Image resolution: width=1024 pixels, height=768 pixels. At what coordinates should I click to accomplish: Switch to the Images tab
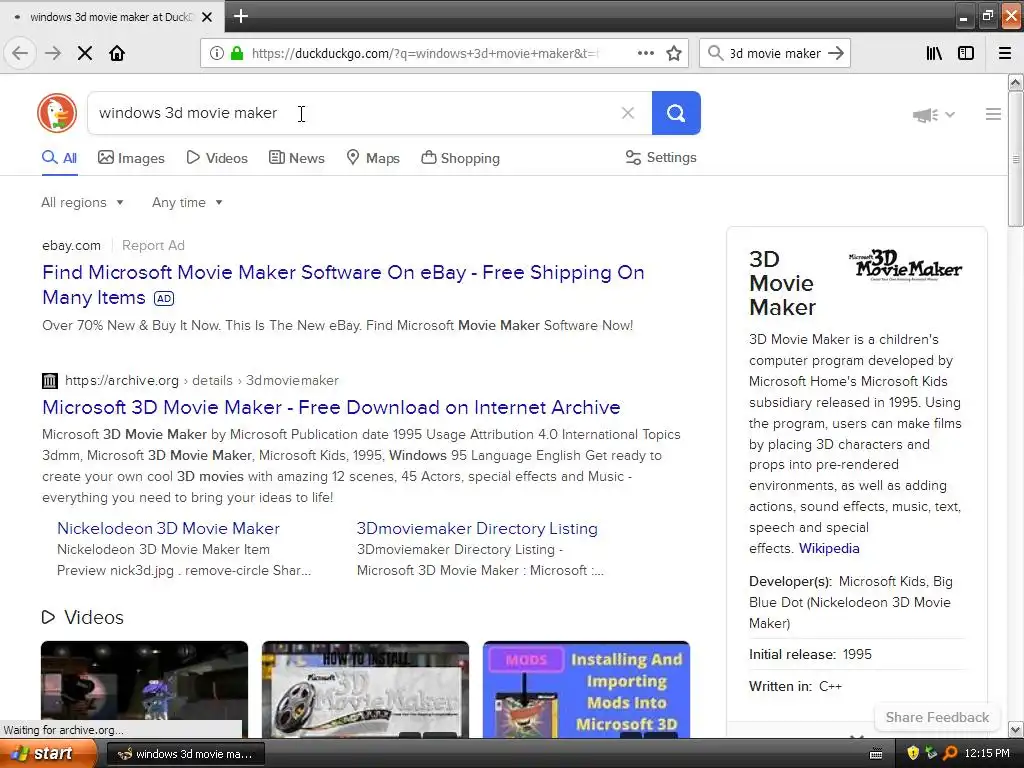(131, 158)
